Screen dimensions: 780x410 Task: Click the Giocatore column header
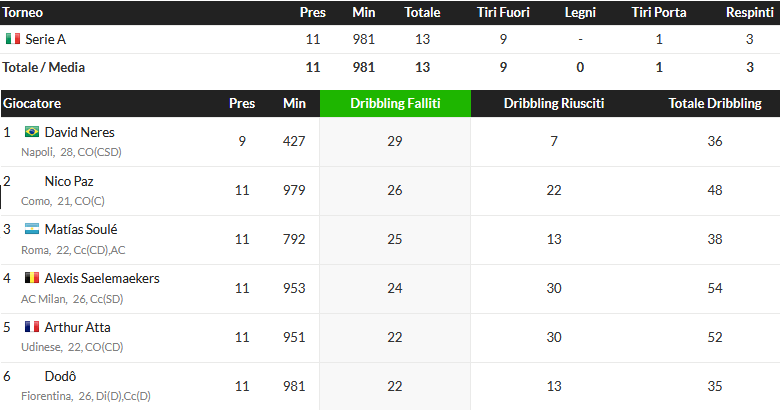(x=32, y=103)
